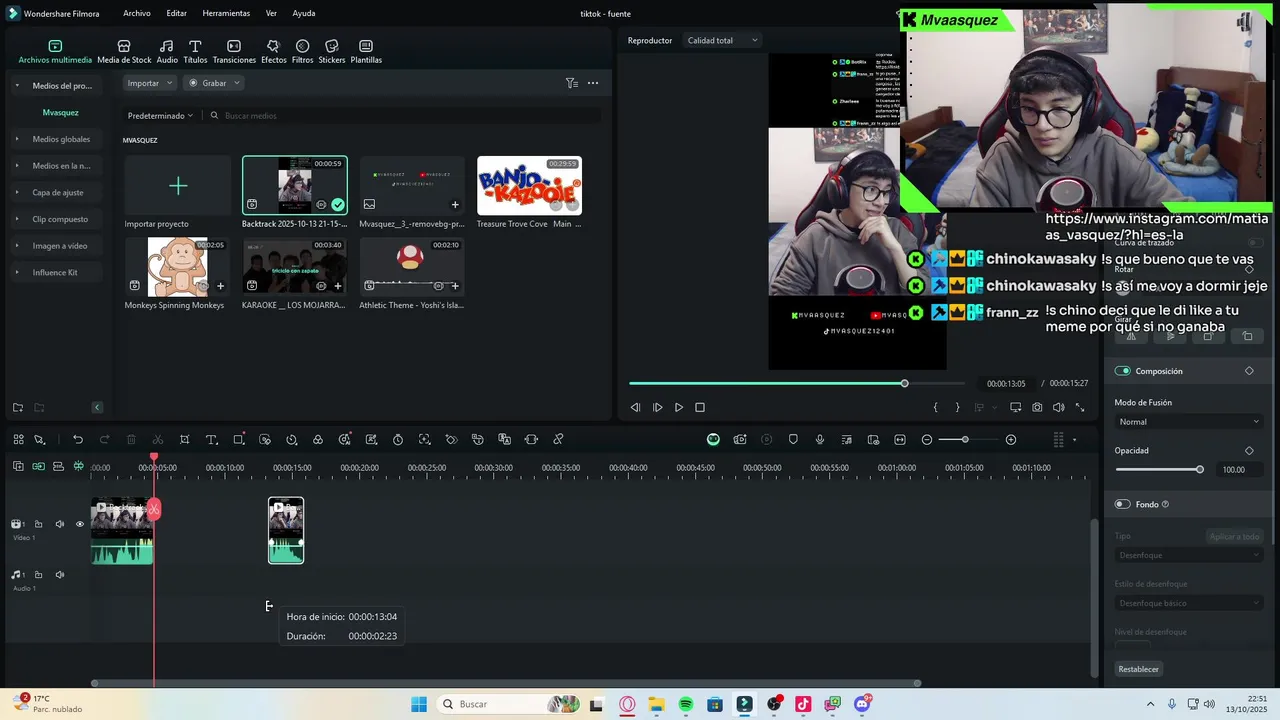Open the Filtros tab

[x=302, y=52]
